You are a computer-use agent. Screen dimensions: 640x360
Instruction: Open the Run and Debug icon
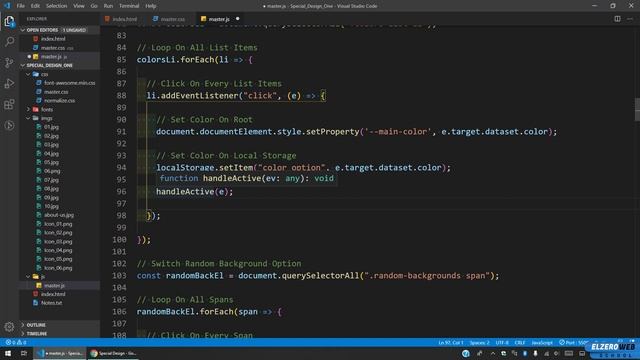pyautogui.click(x=9, y=83)
